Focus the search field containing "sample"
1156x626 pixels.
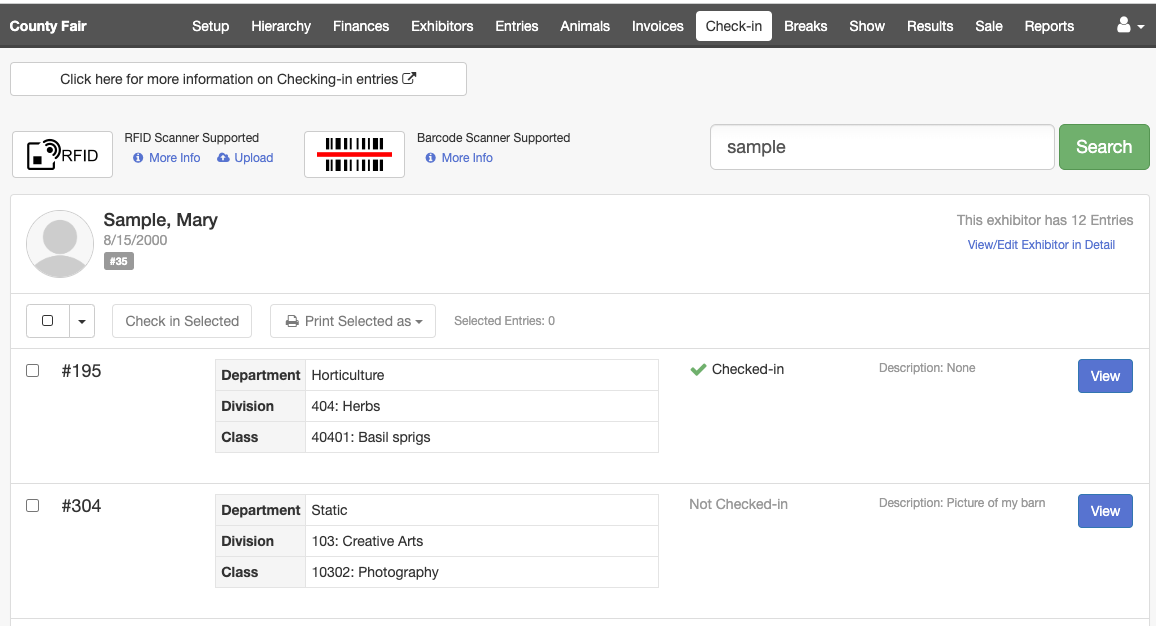(882, 147)
